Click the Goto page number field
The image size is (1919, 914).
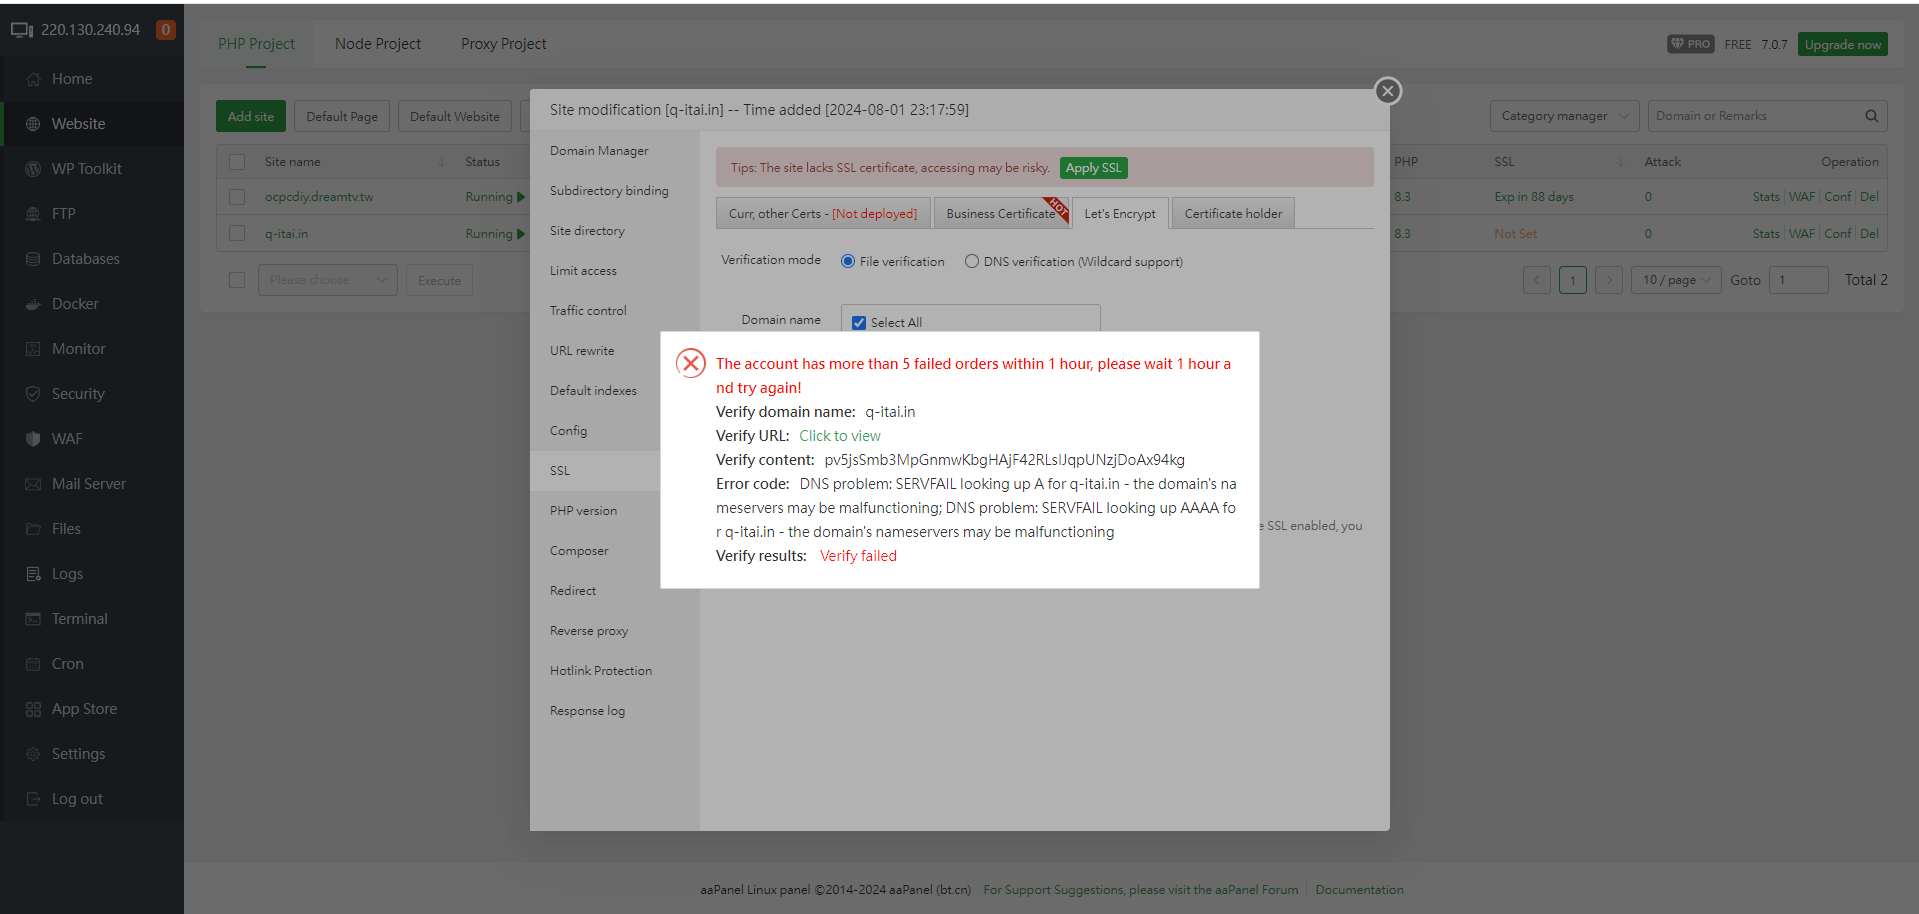[1798, 280]
